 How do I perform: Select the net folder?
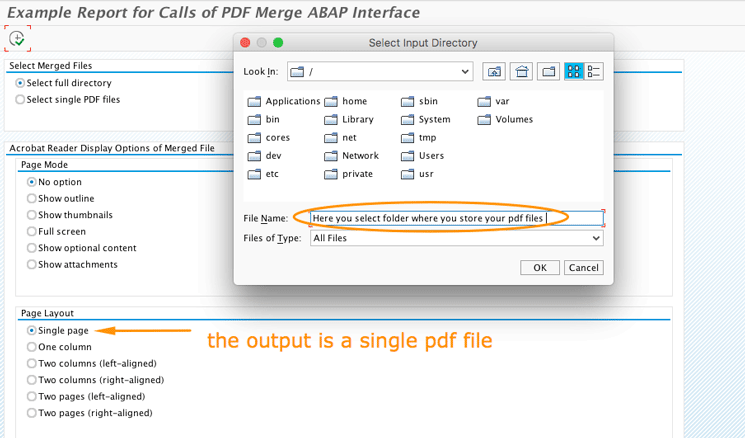click(340, 138)
